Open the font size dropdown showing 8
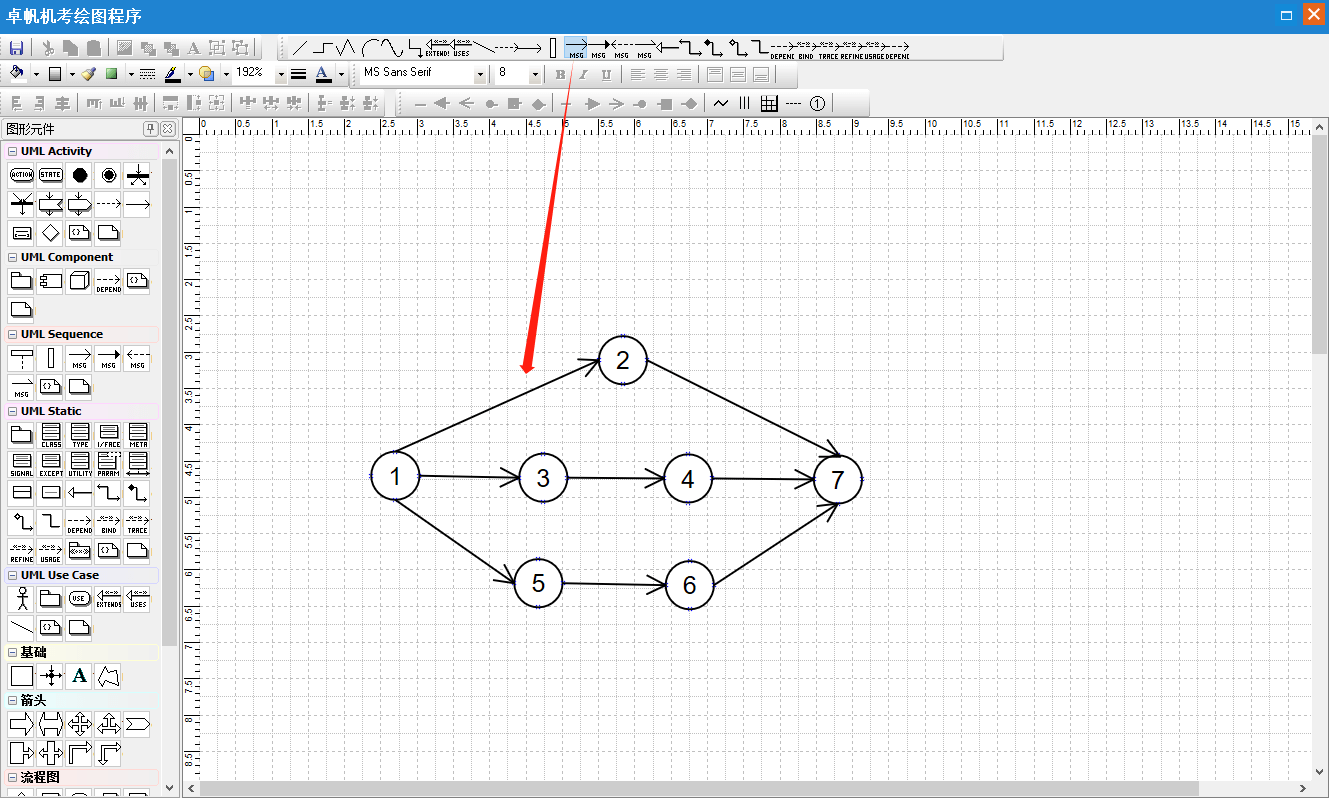 pyautogui.click(x=535, y=74)
